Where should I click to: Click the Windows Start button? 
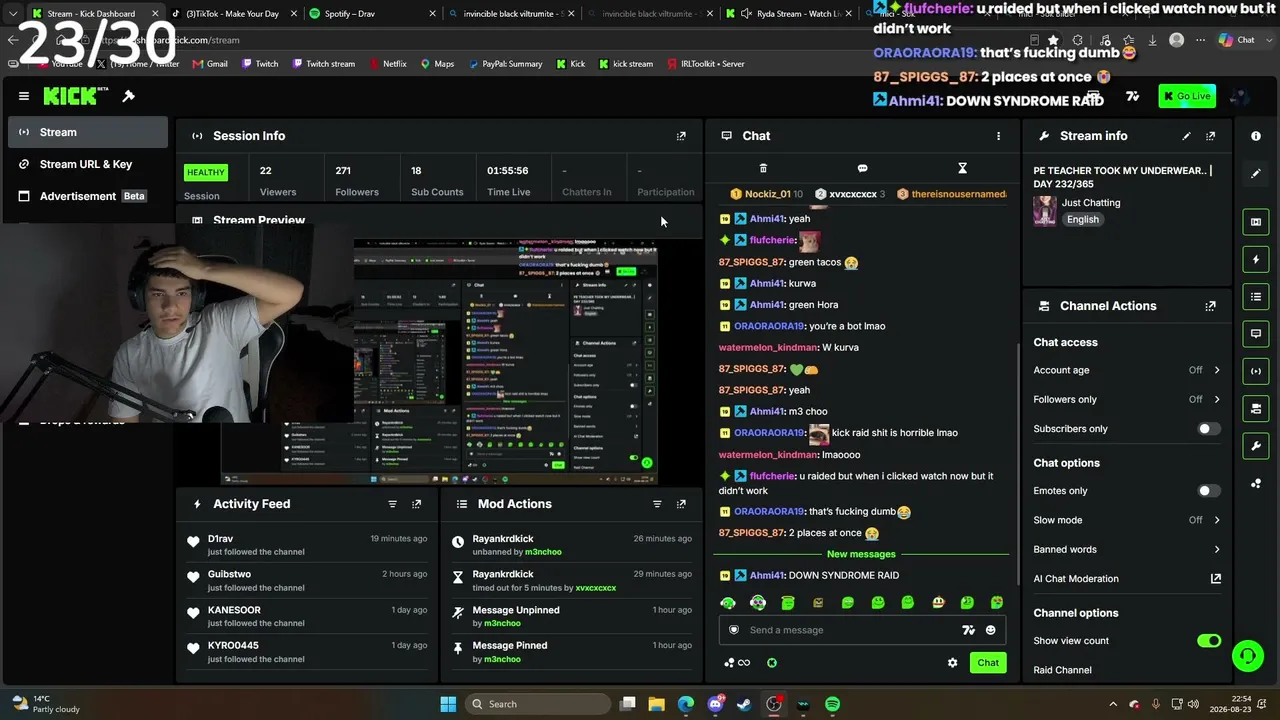pyautogui.click(x=448, y=704)
